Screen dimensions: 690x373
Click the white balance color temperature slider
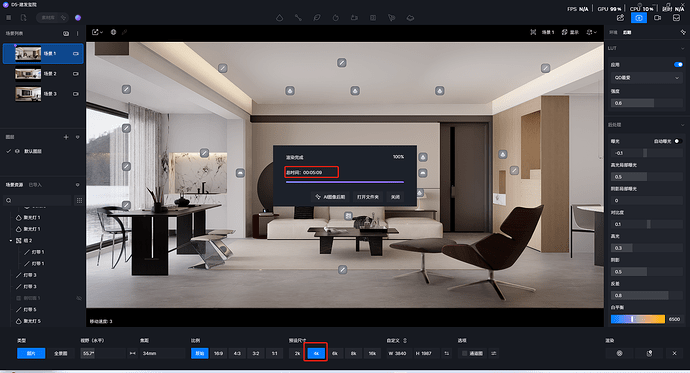tap(638, 319)
